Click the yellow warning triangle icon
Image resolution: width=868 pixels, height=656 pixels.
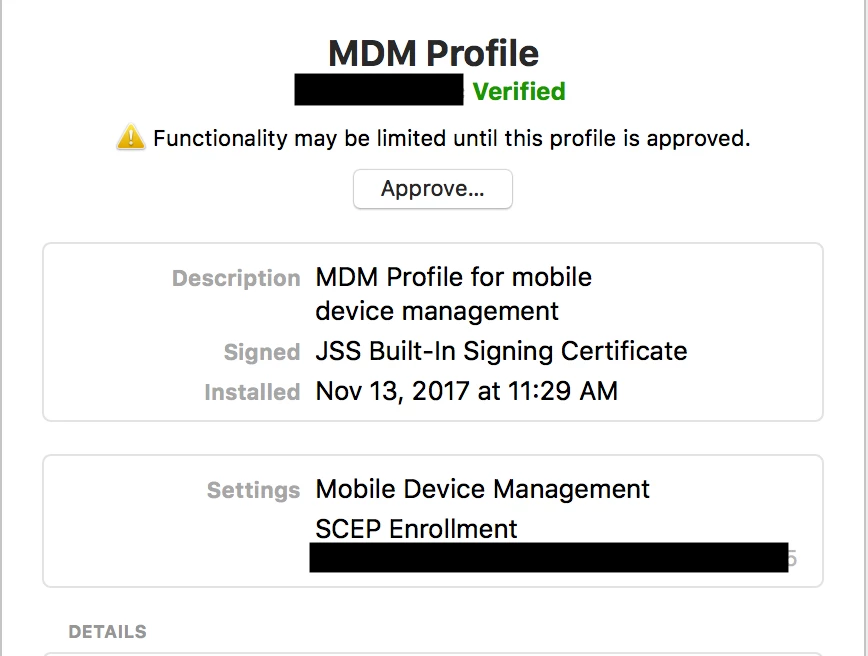tap(131, 137)
